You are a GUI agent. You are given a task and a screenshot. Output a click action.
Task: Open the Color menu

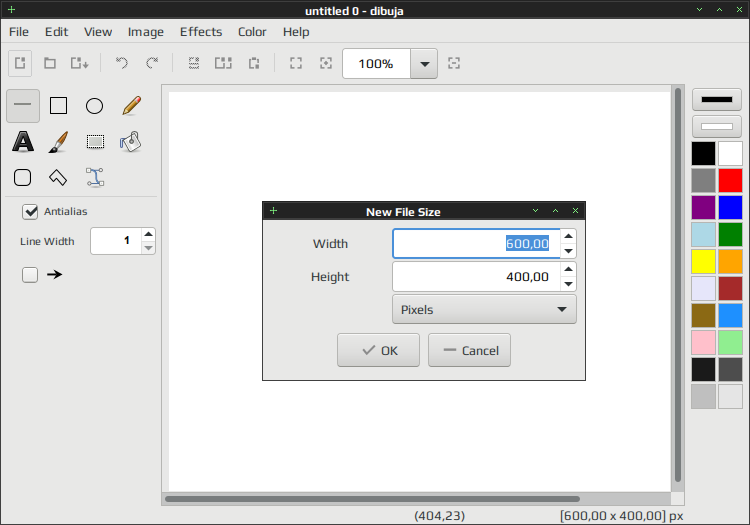pos(252,32)
